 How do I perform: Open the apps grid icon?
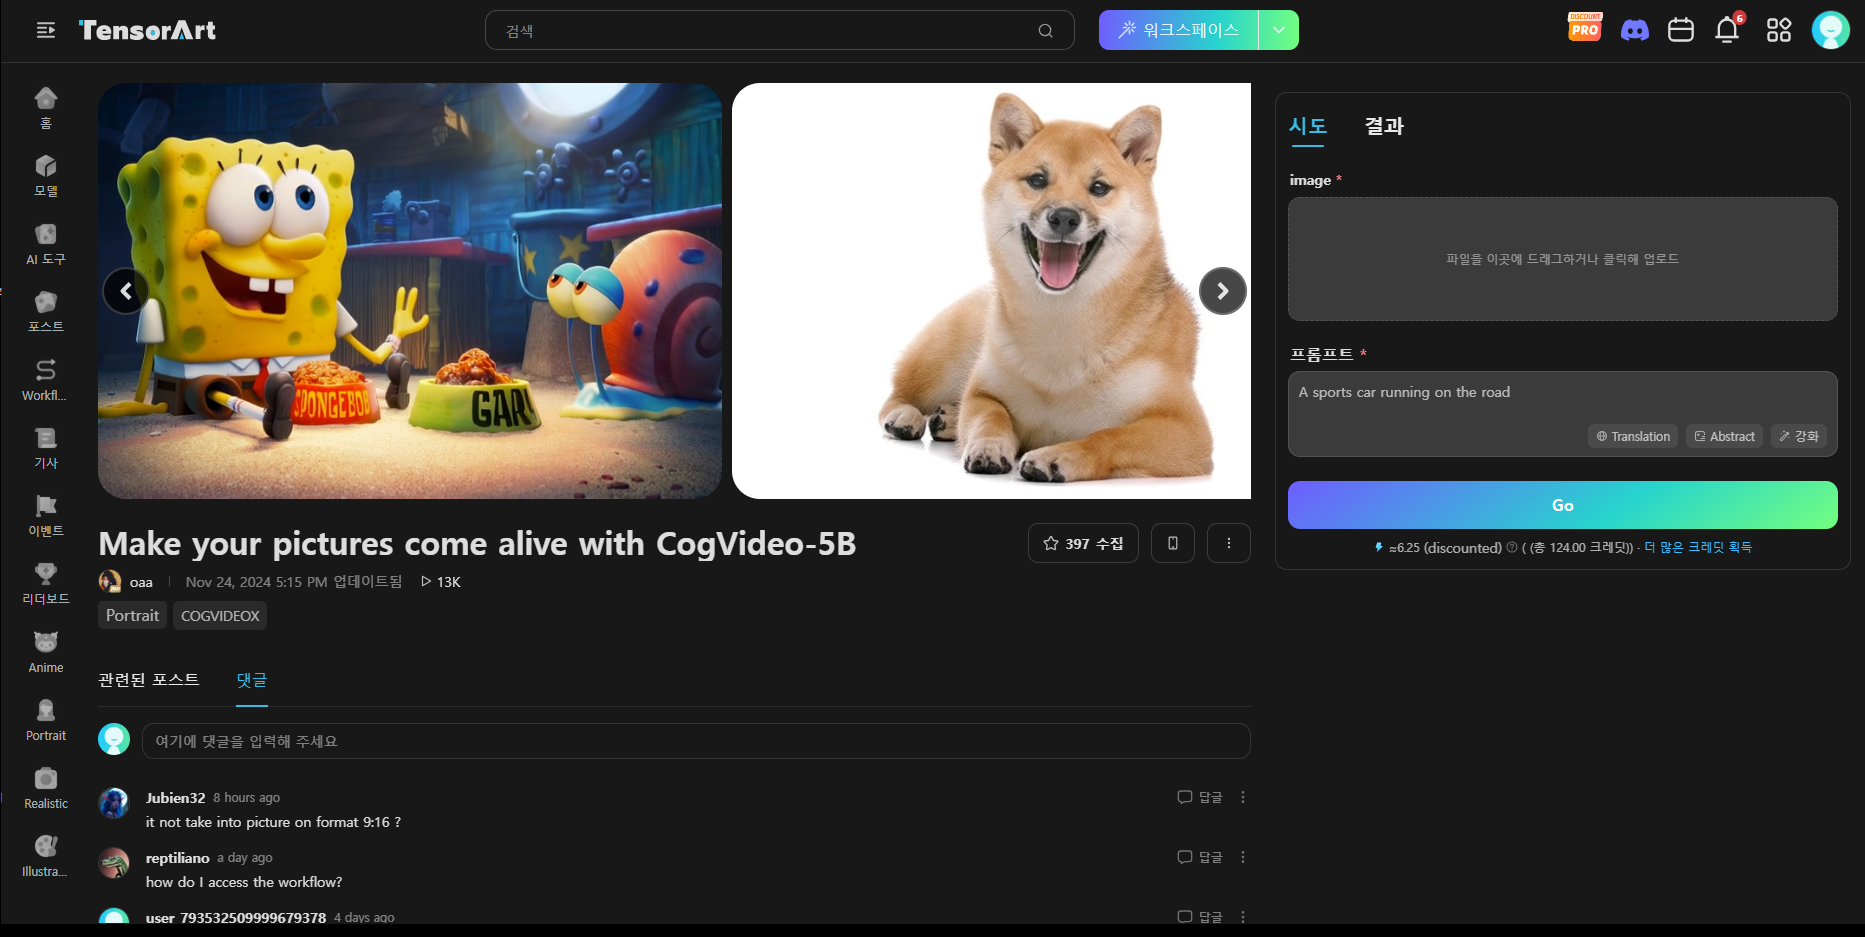coord(1779,30)
